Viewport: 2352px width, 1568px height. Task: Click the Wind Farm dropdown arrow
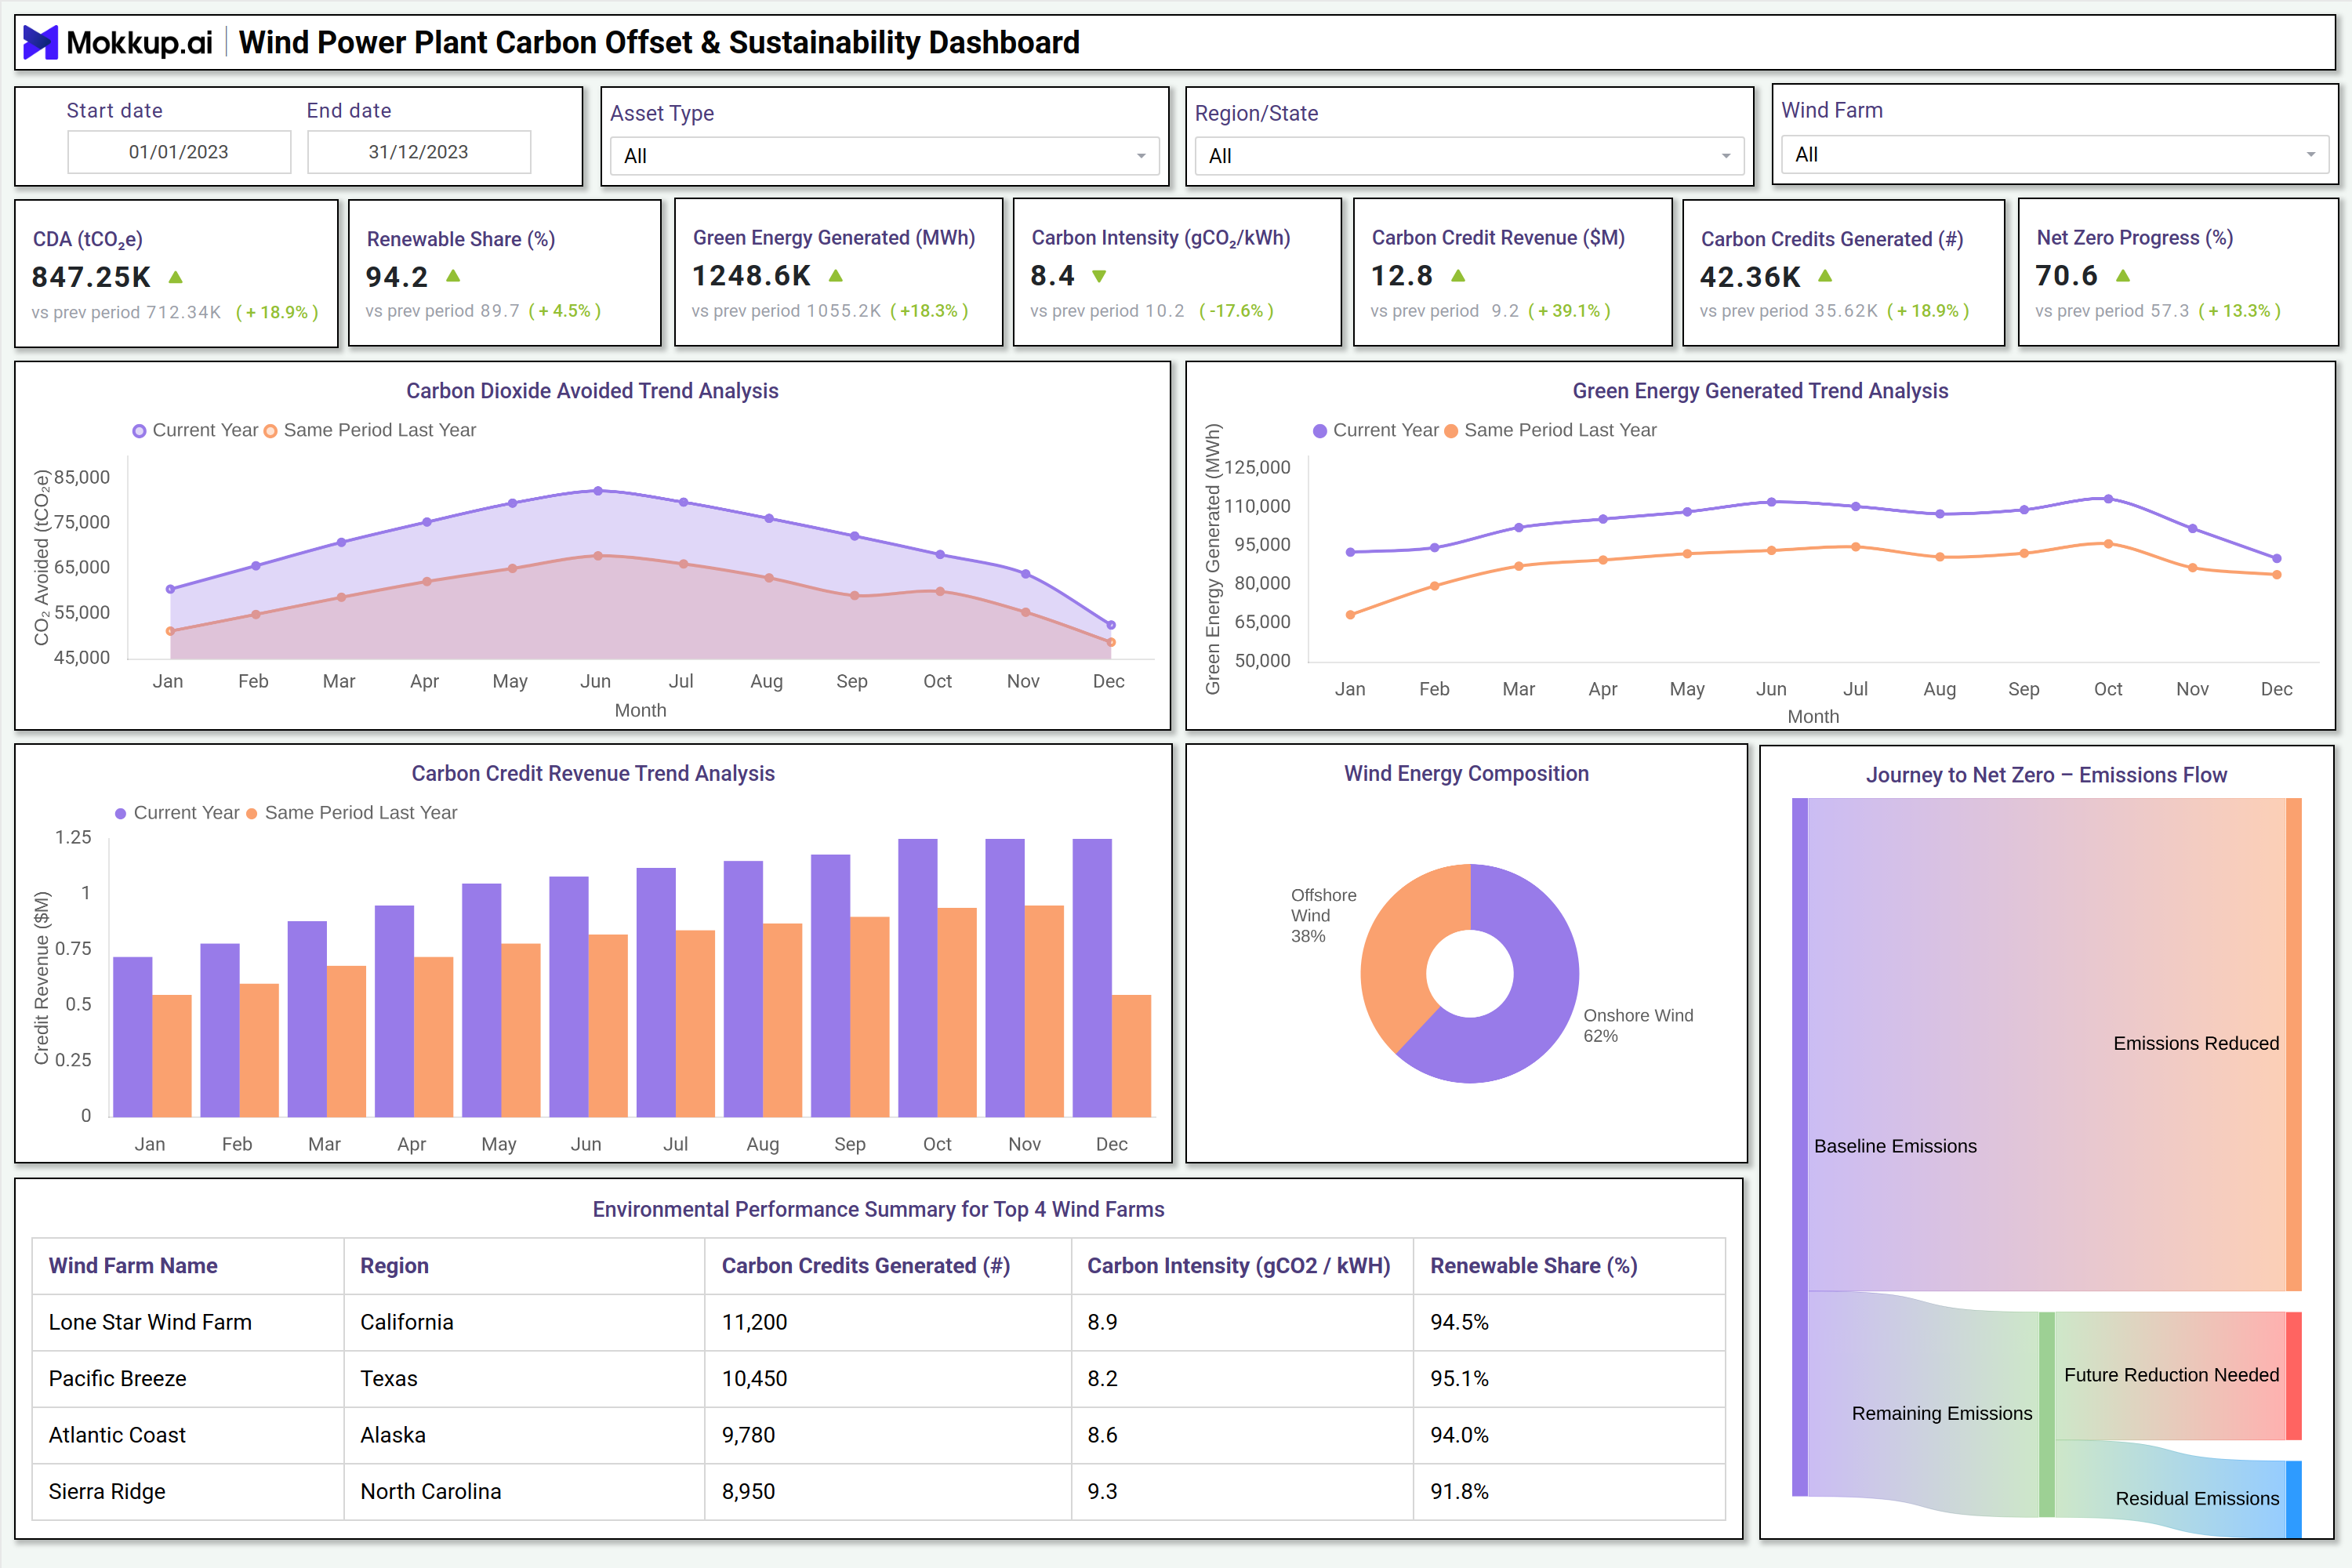tap(2311, 155)
